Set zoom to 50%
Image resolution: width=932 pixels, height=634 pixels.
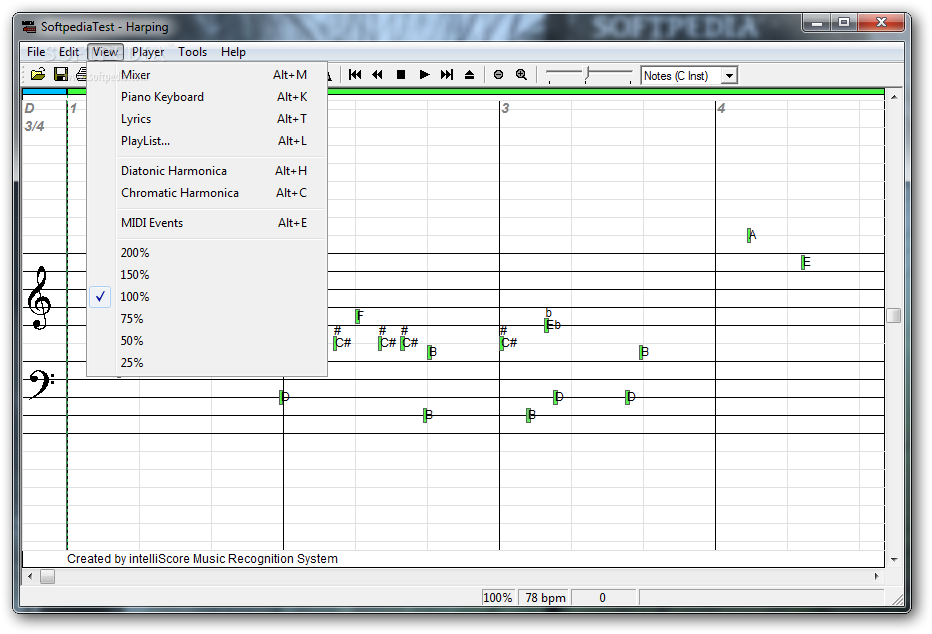pos(207,340)
